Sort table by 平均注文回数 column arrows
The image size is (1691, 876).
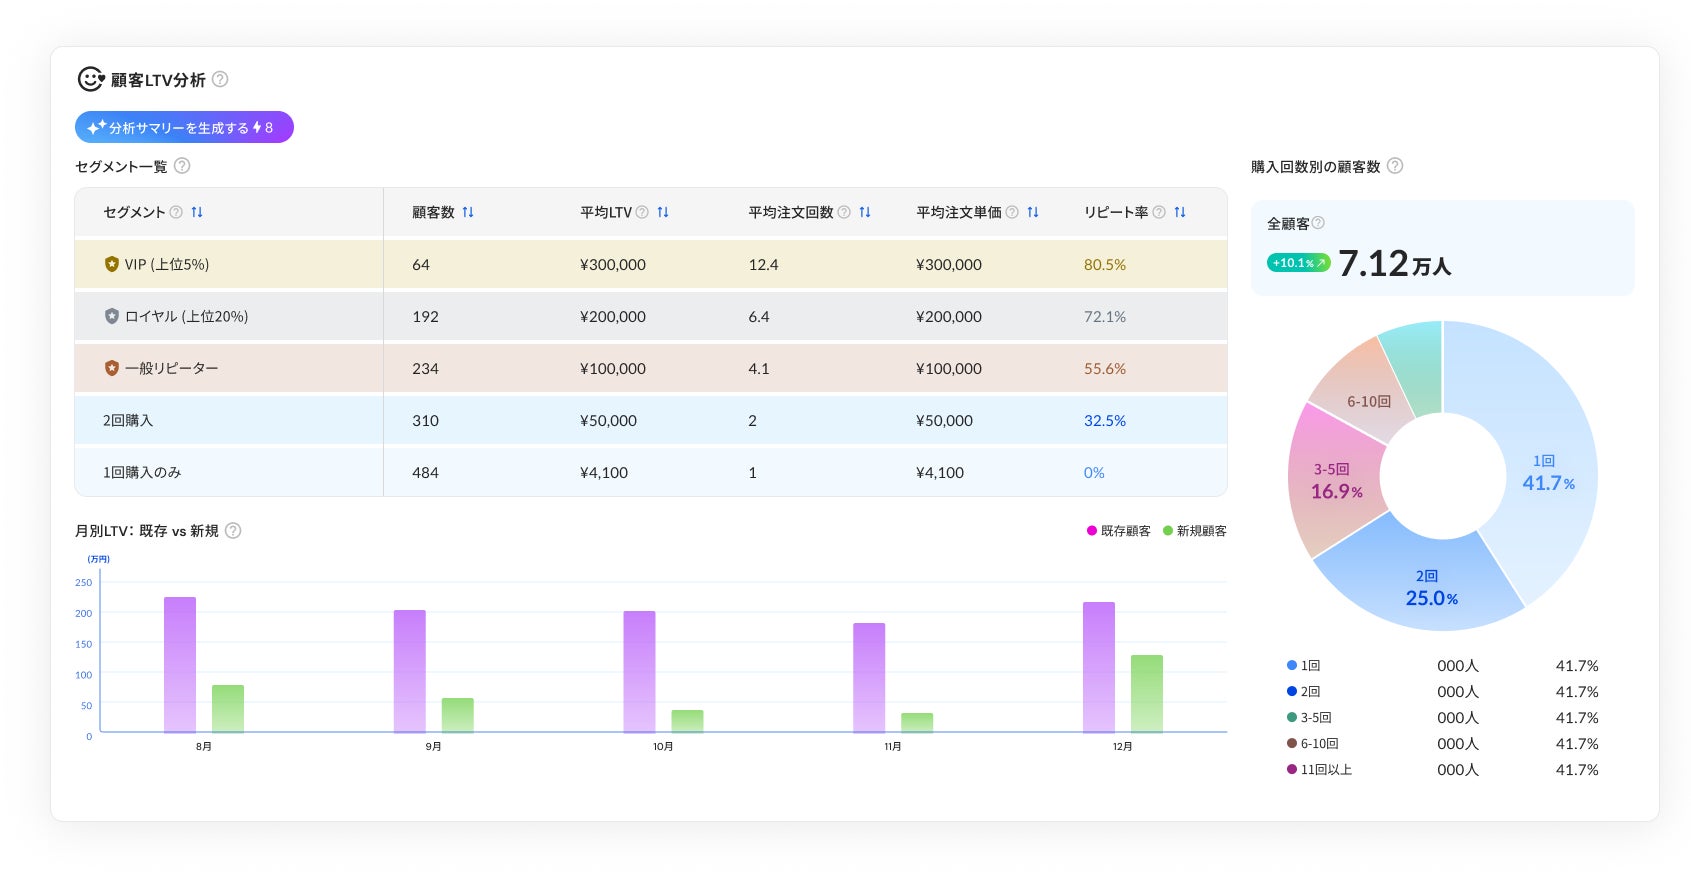point(865,212)
